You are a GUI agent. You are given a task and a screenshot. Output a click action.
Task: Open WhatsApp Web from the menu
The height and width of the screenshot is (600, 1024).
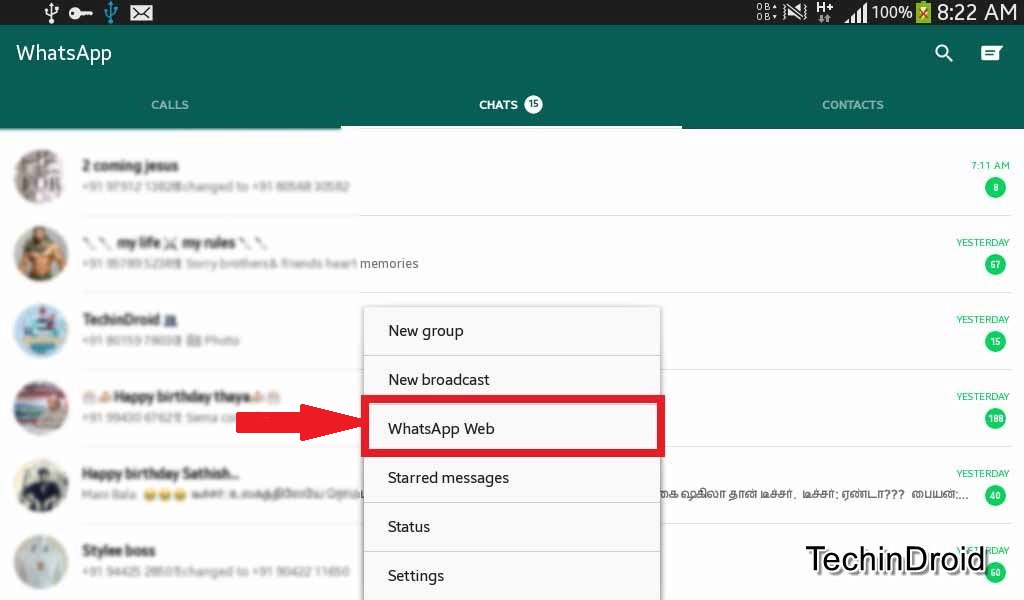click(x=513, y=428)
